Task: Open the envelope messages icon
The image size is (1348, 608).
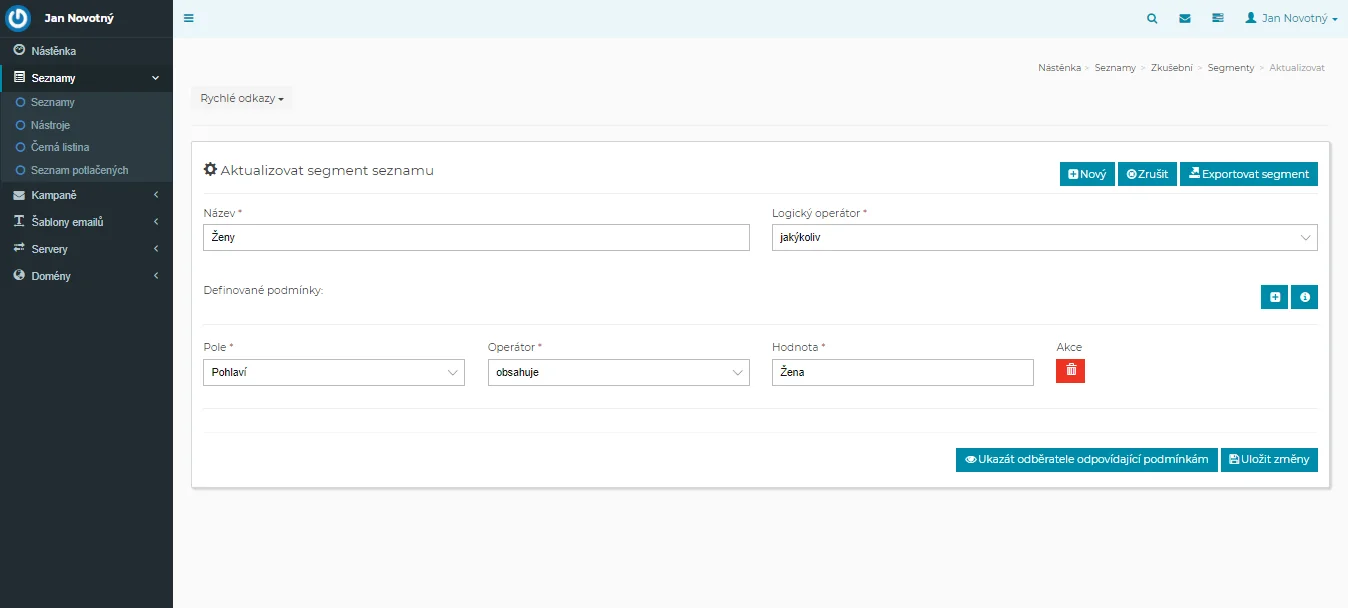Action: pyautogui.click(x=1185, y=18)
